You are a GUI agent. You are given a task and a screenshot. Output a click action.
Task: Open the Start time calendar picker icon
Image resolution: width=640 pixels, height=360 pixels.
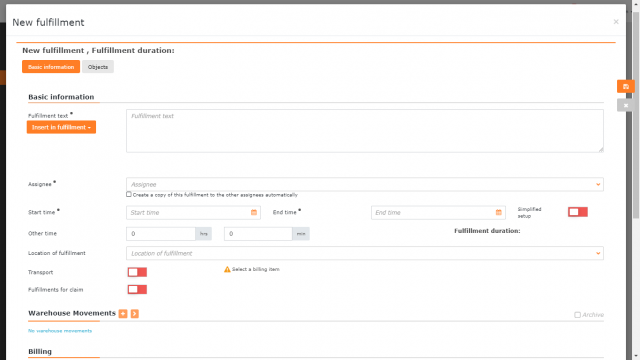(x=254, y=212)
